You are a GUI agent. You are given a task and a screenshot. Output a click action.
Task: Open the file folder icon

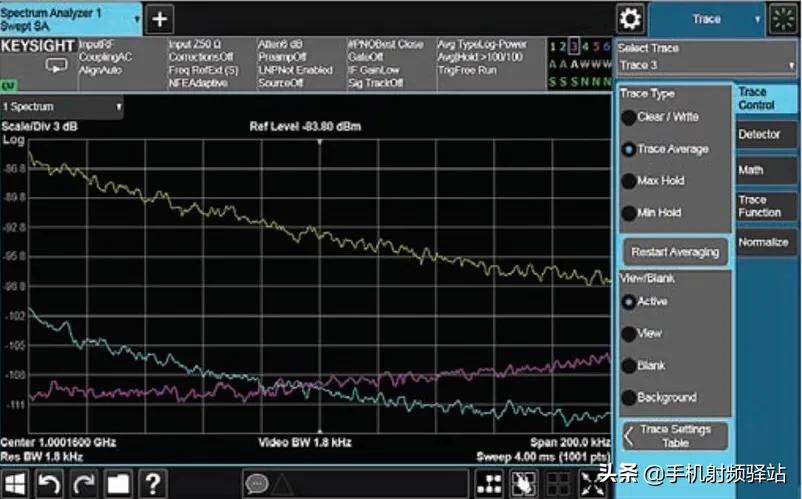pyautogui.click(x=118, y=485)
